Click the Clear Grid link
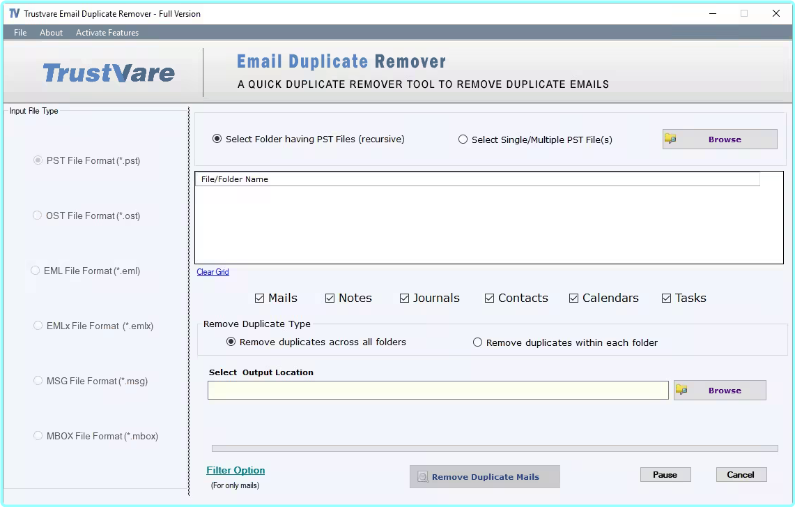Image resolution: width=795 pixels, height=507 pixels. click(213, 272)
